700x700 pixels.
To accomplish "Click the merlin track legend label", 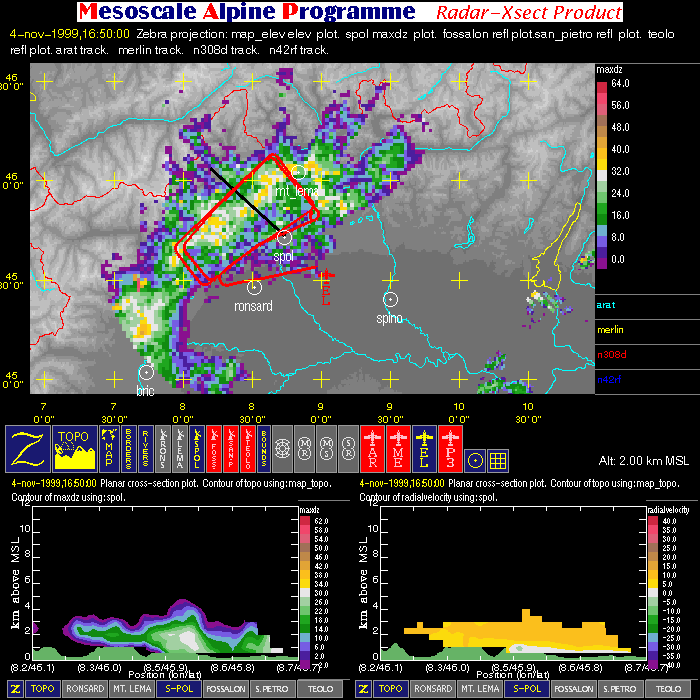I will [x=610, y=330].
